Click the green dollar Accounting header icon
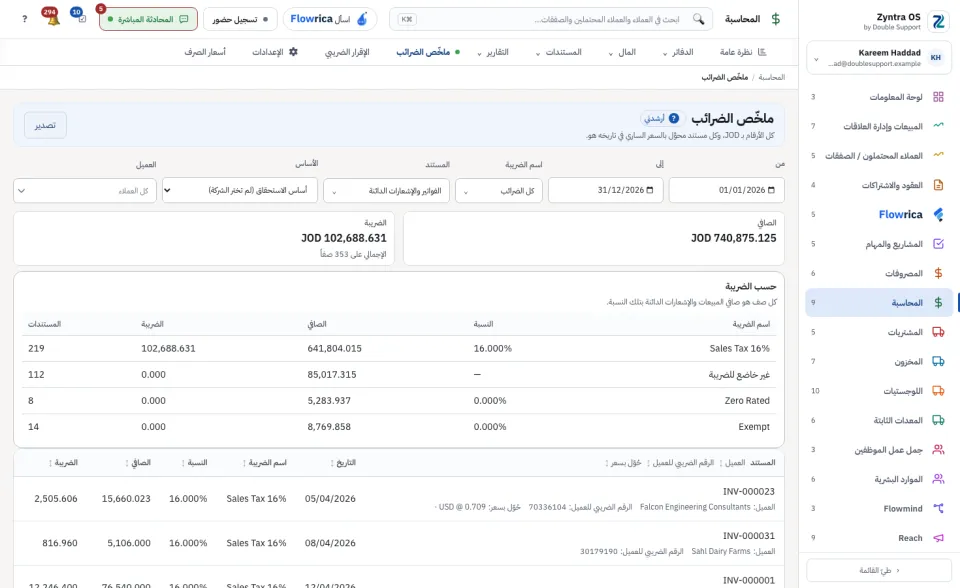960x588 pixels. point(776,19)
